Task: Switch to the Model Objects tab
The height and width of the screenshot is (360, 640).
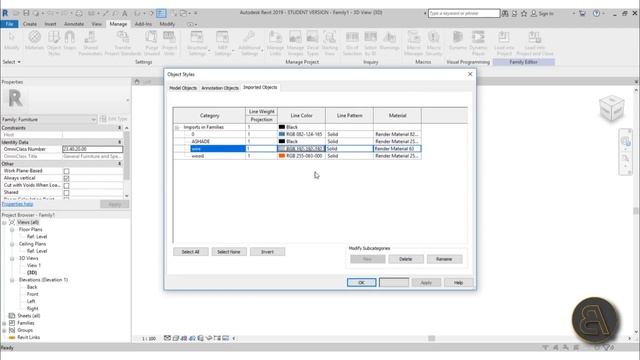Action: [x=183, y=88]
